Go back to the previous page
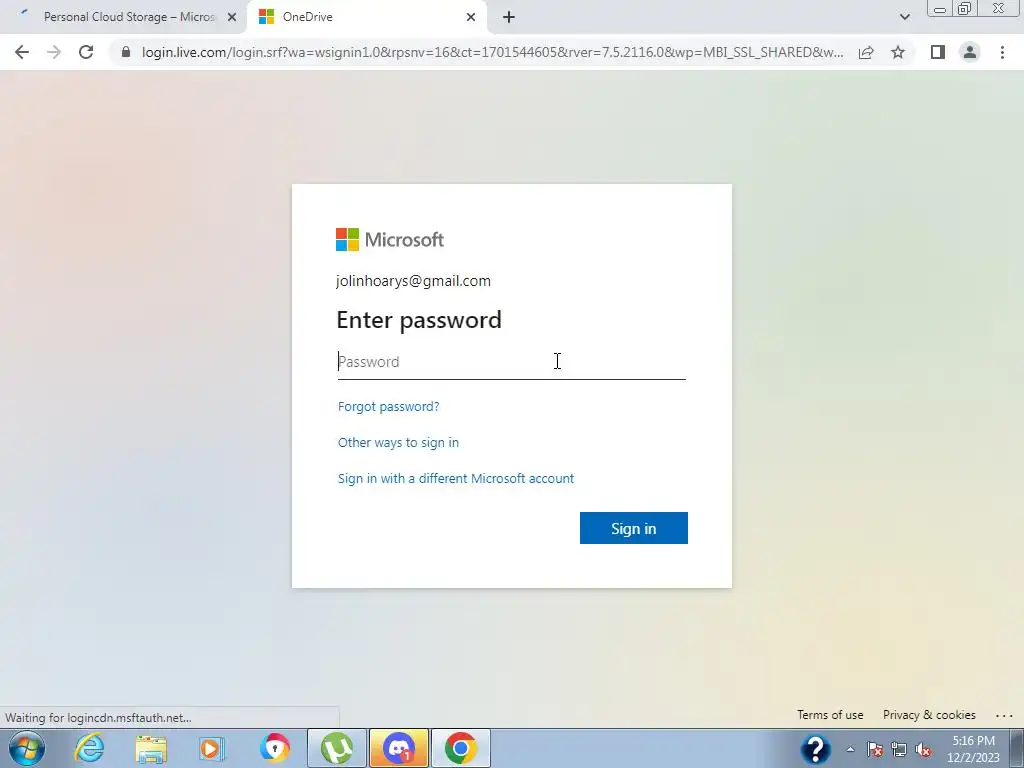Viewport: 1024px width, 768px height. coord(22,52)
